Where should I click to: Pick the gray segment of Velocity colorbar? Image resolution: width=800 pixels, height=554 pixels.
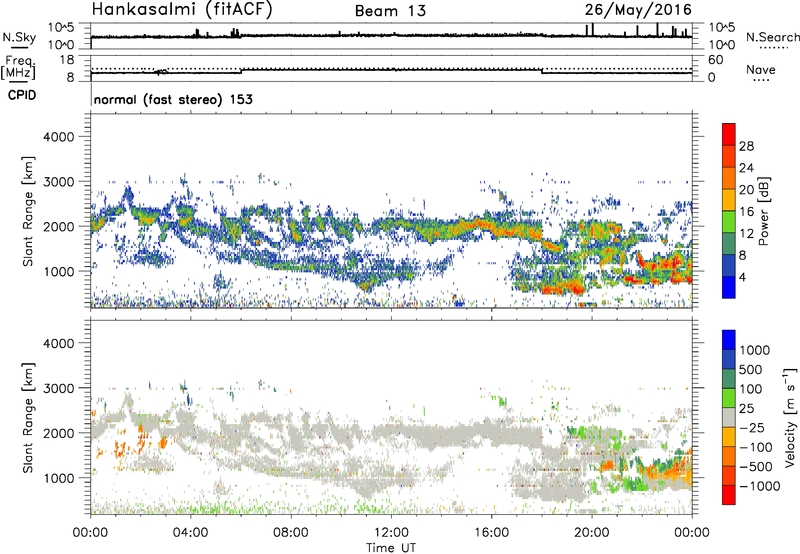coord(729,418)
